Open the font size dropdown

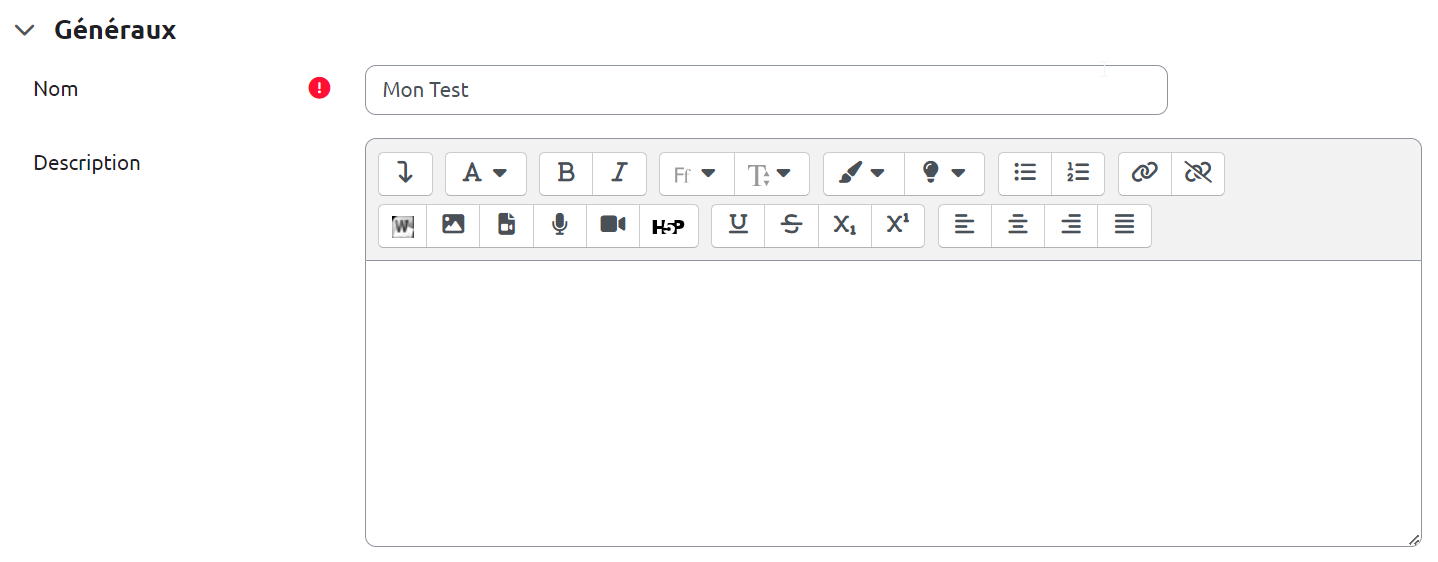[771, 174]
